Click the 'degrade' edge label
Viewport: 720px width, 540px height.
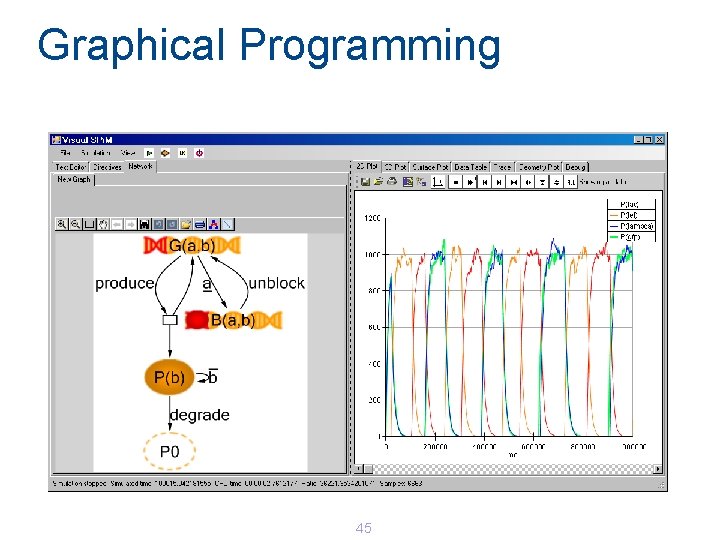(200, 415)
